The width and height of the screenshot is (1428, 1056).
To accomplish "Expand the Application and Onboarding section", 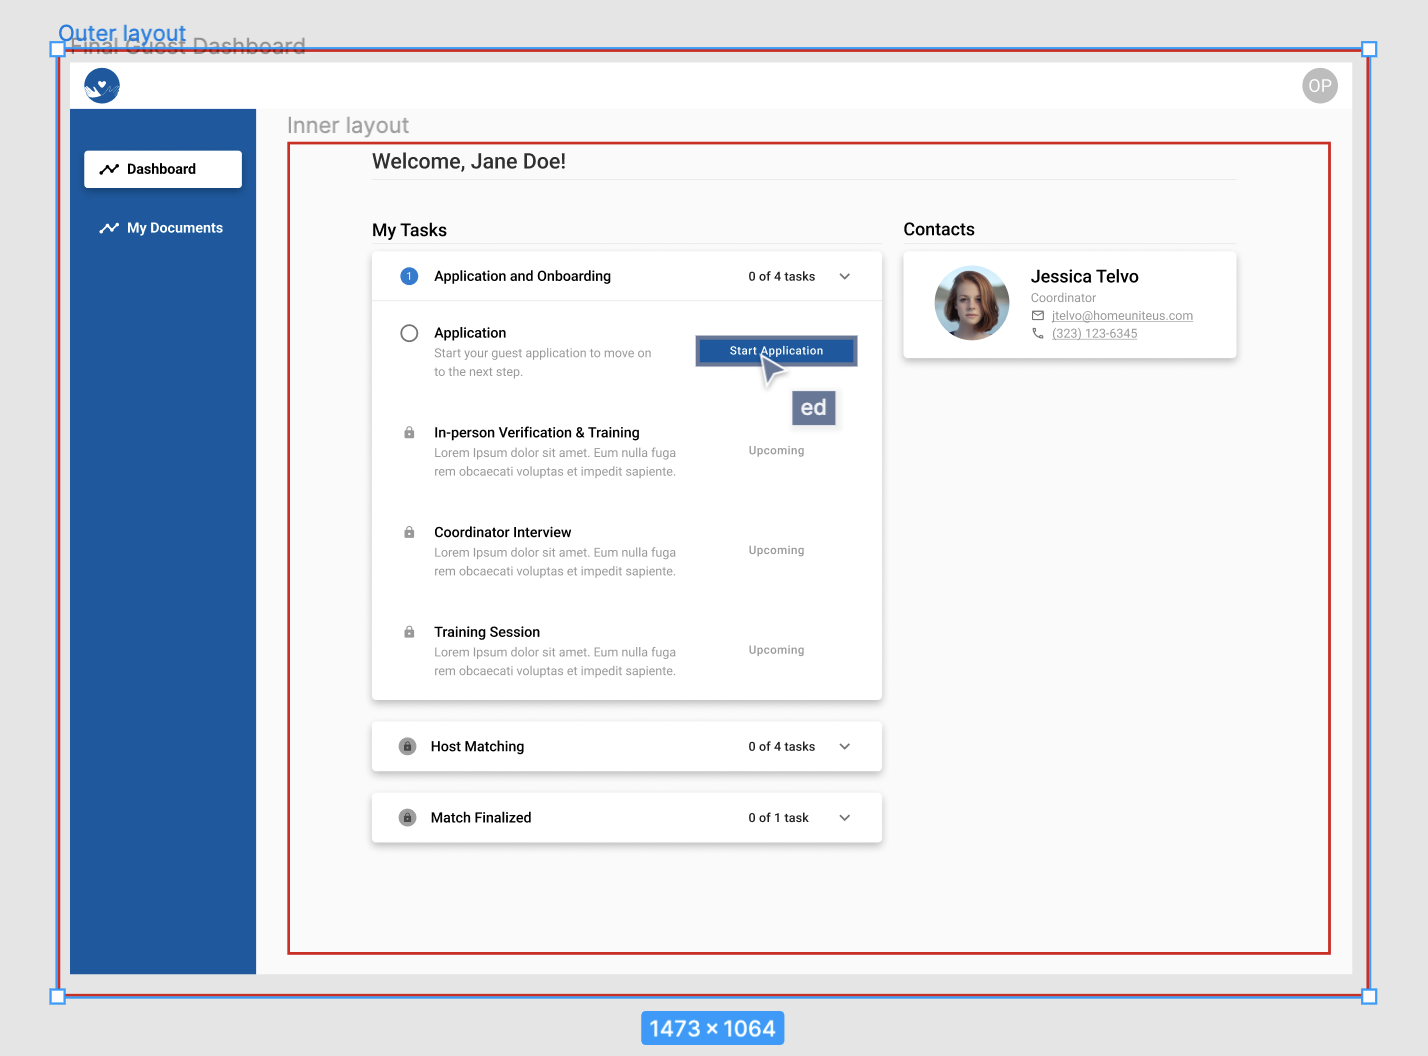I will coord(844,276).
